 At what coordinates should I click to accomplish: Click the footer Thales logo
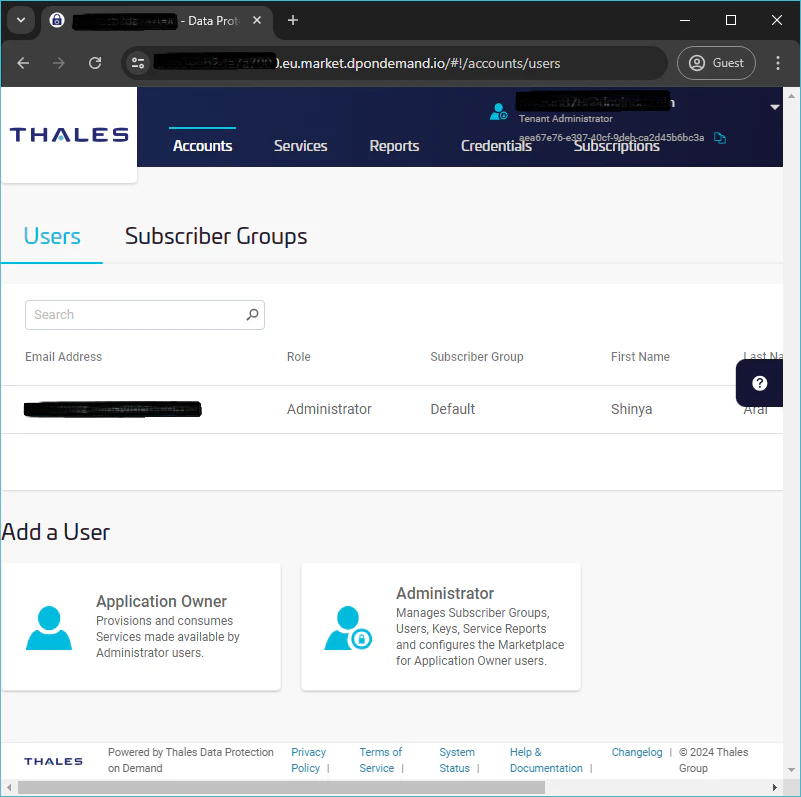(53, 761)
